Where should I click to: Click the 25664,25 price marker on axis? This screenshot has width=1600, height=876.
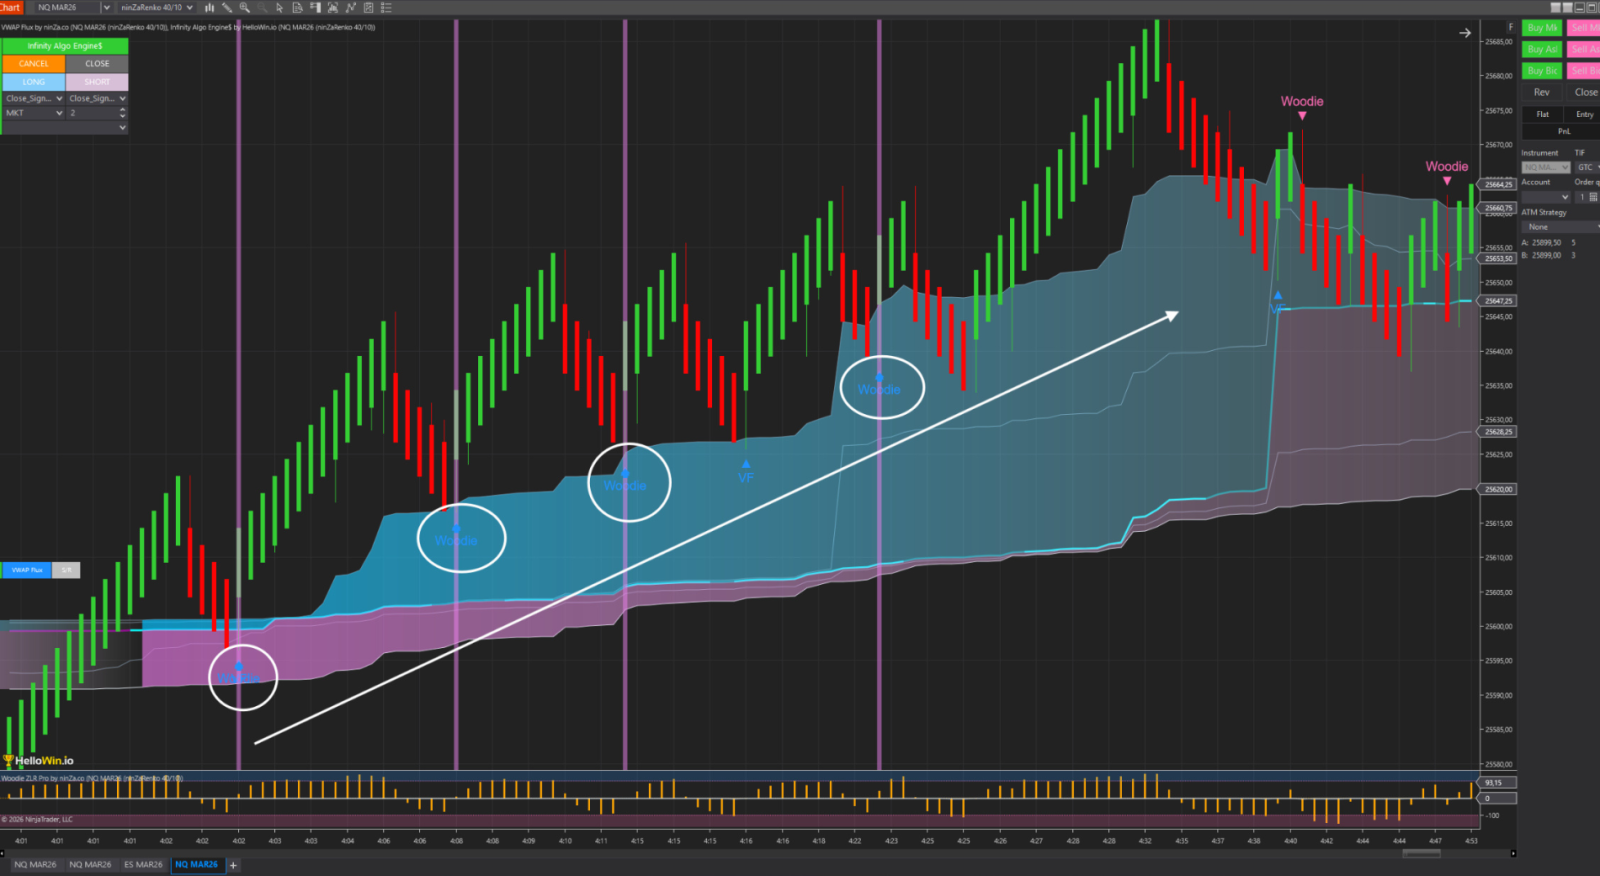tap(1498, 185)
